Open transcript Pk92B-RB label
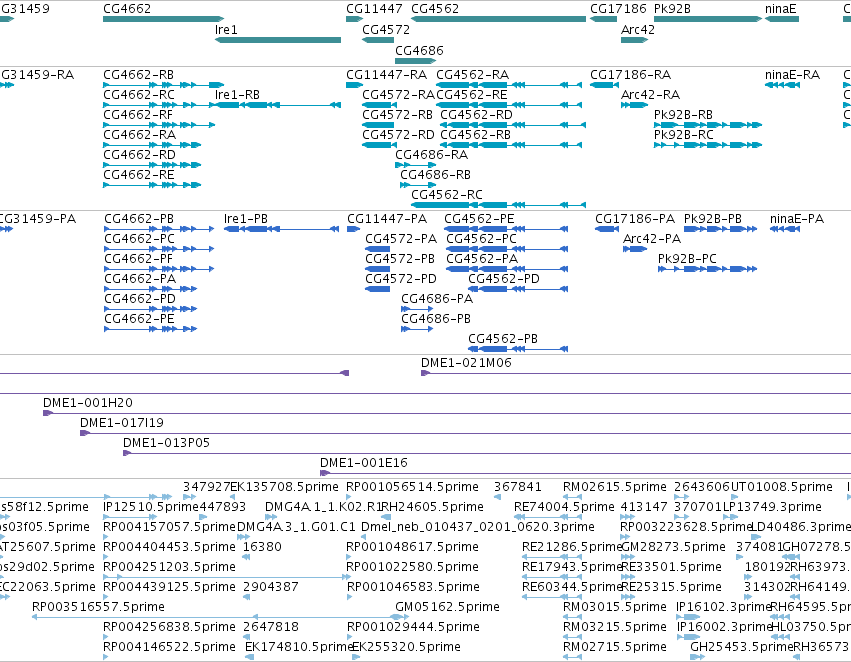 [683, 114]
